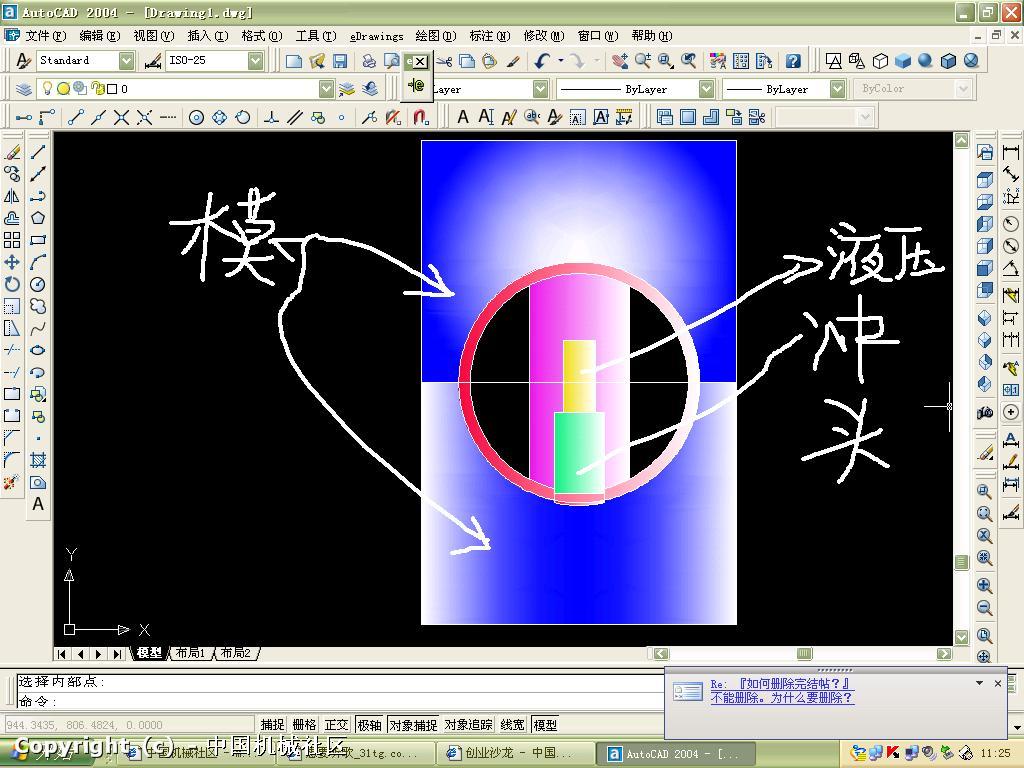Image resolution: width=1024 pixels, height=768 pixels.
Task: Expand the ByColor plot style dropdown
Action: point(963,89)
